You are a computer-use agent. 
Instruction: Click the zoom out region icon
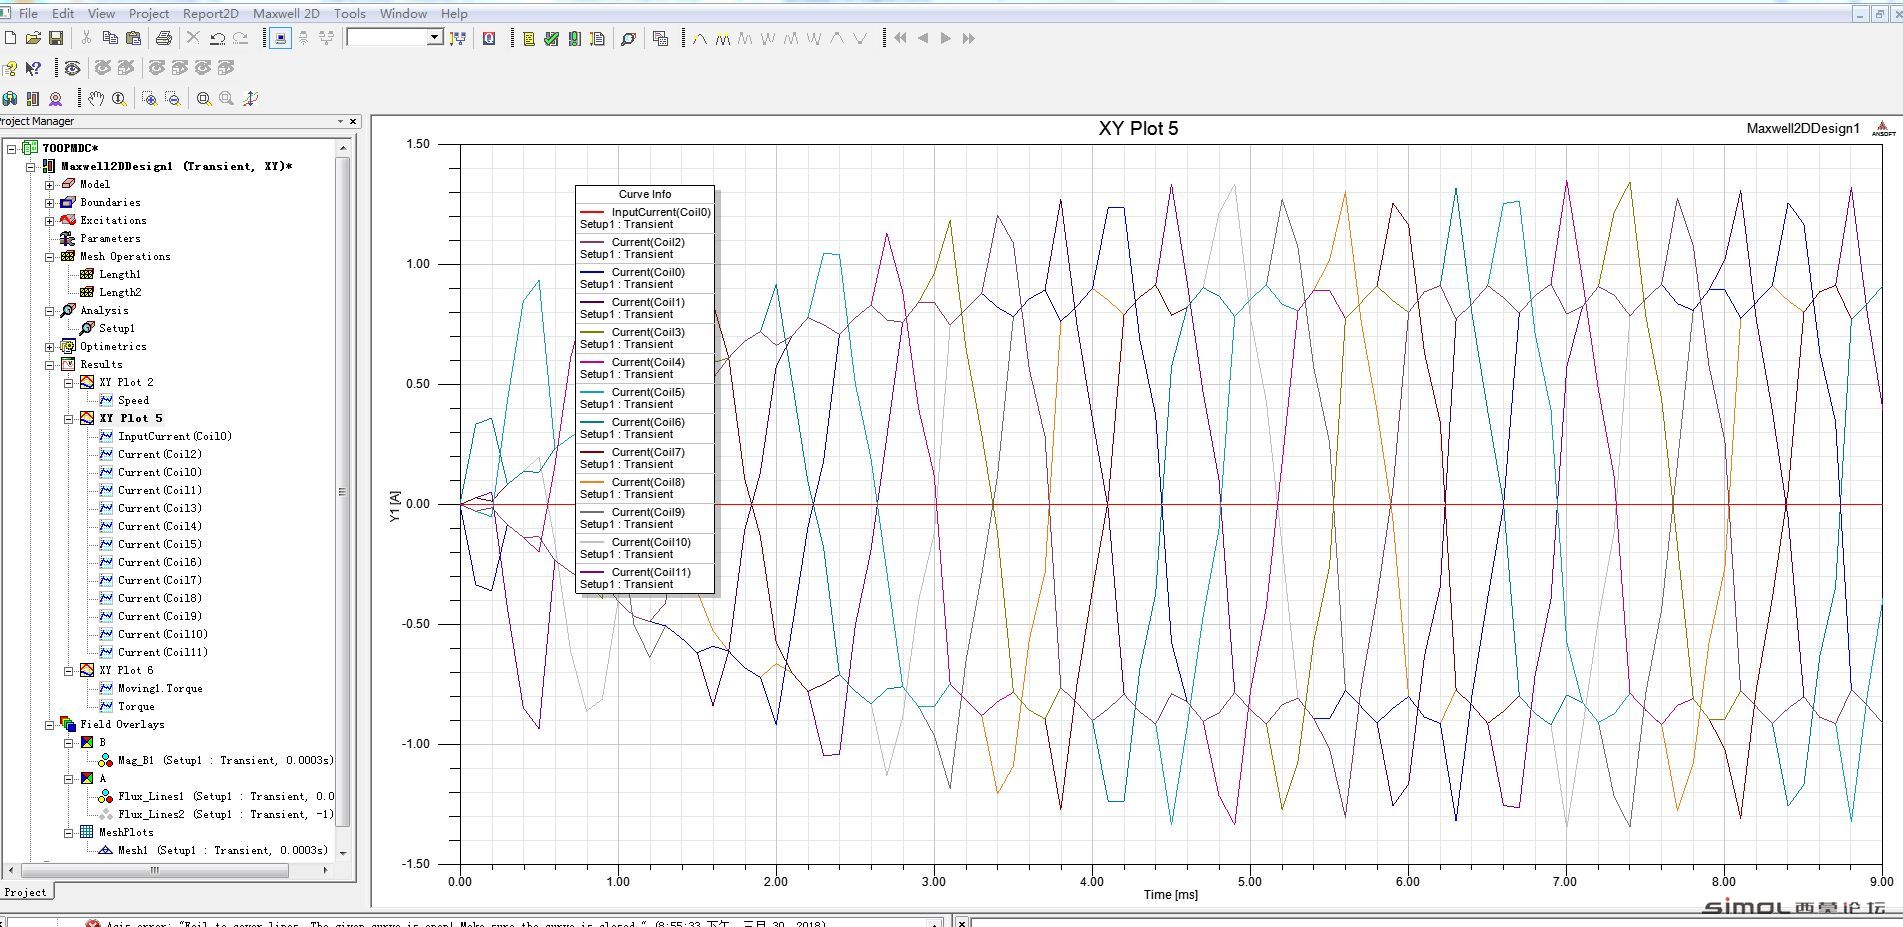(173, 98)
